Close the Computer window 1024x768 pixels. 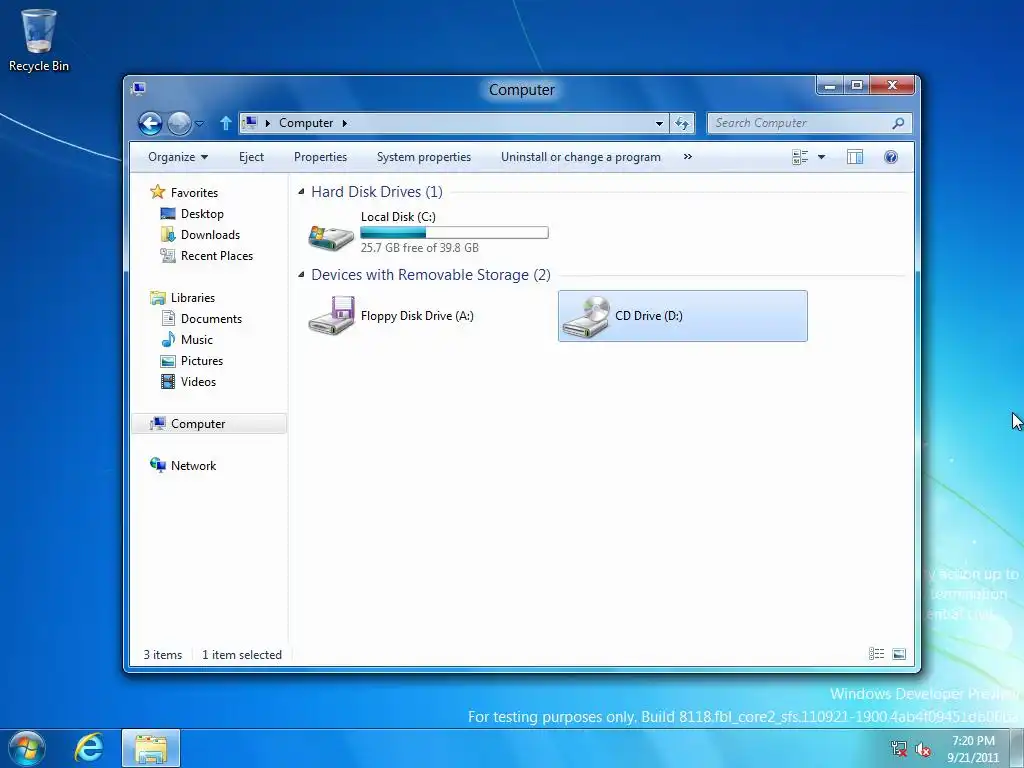coord(892,86)
